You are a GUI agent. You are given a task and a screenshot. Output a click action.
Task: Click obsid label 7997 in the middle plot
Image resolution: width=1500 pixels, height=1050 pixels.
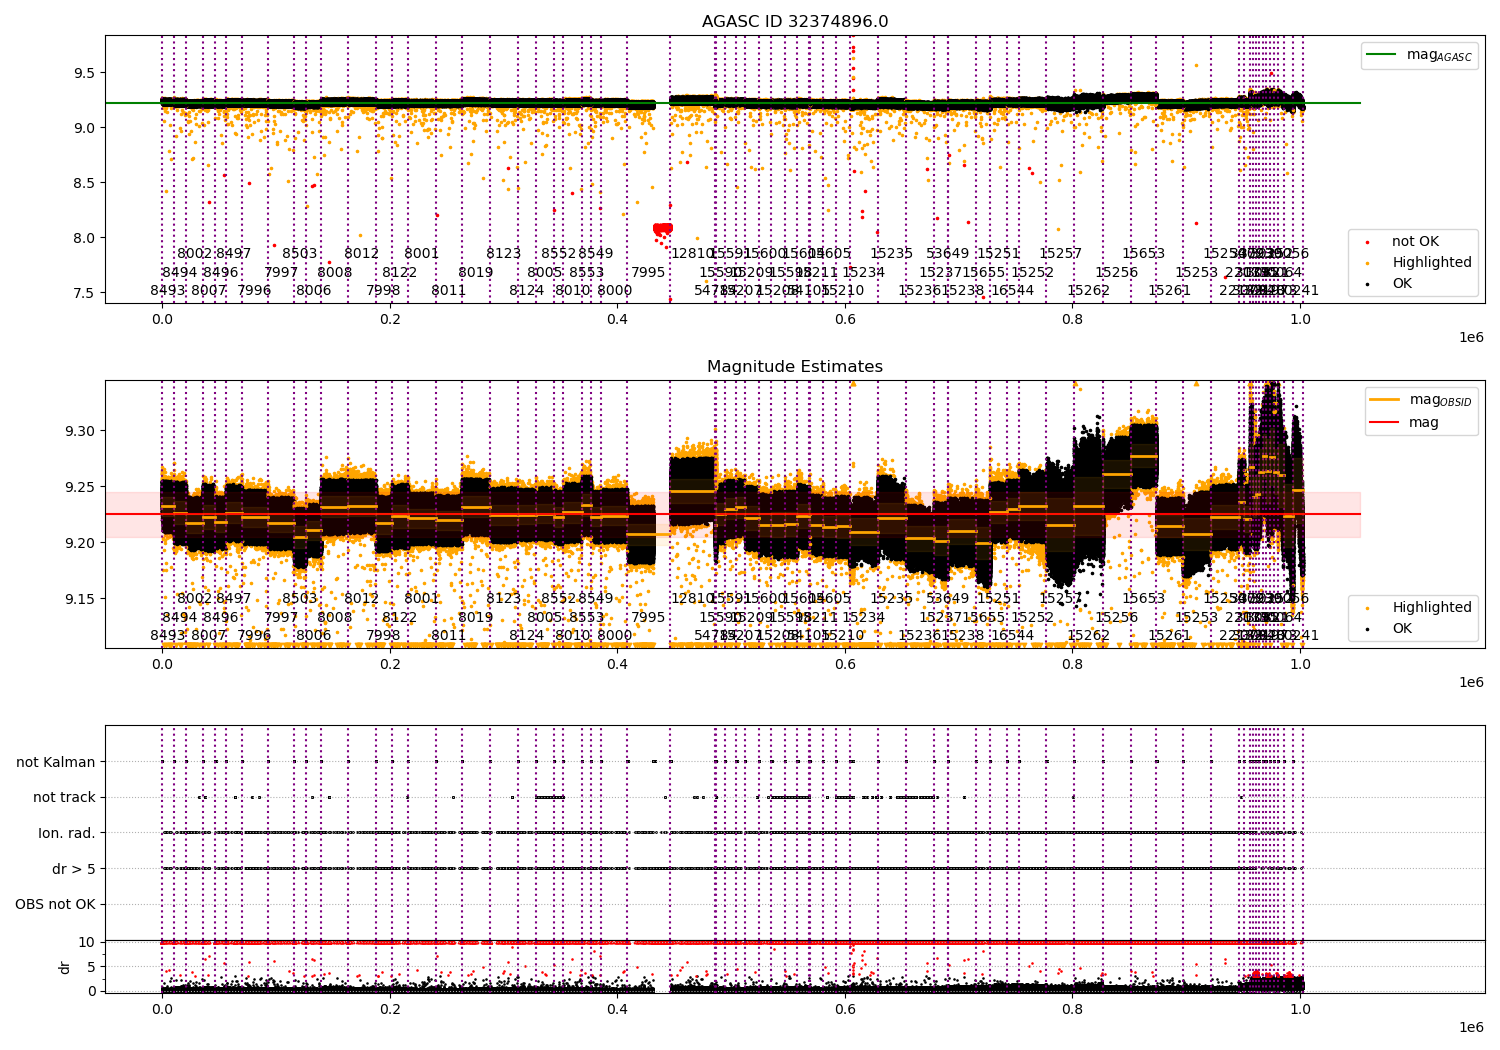(281, 618)
